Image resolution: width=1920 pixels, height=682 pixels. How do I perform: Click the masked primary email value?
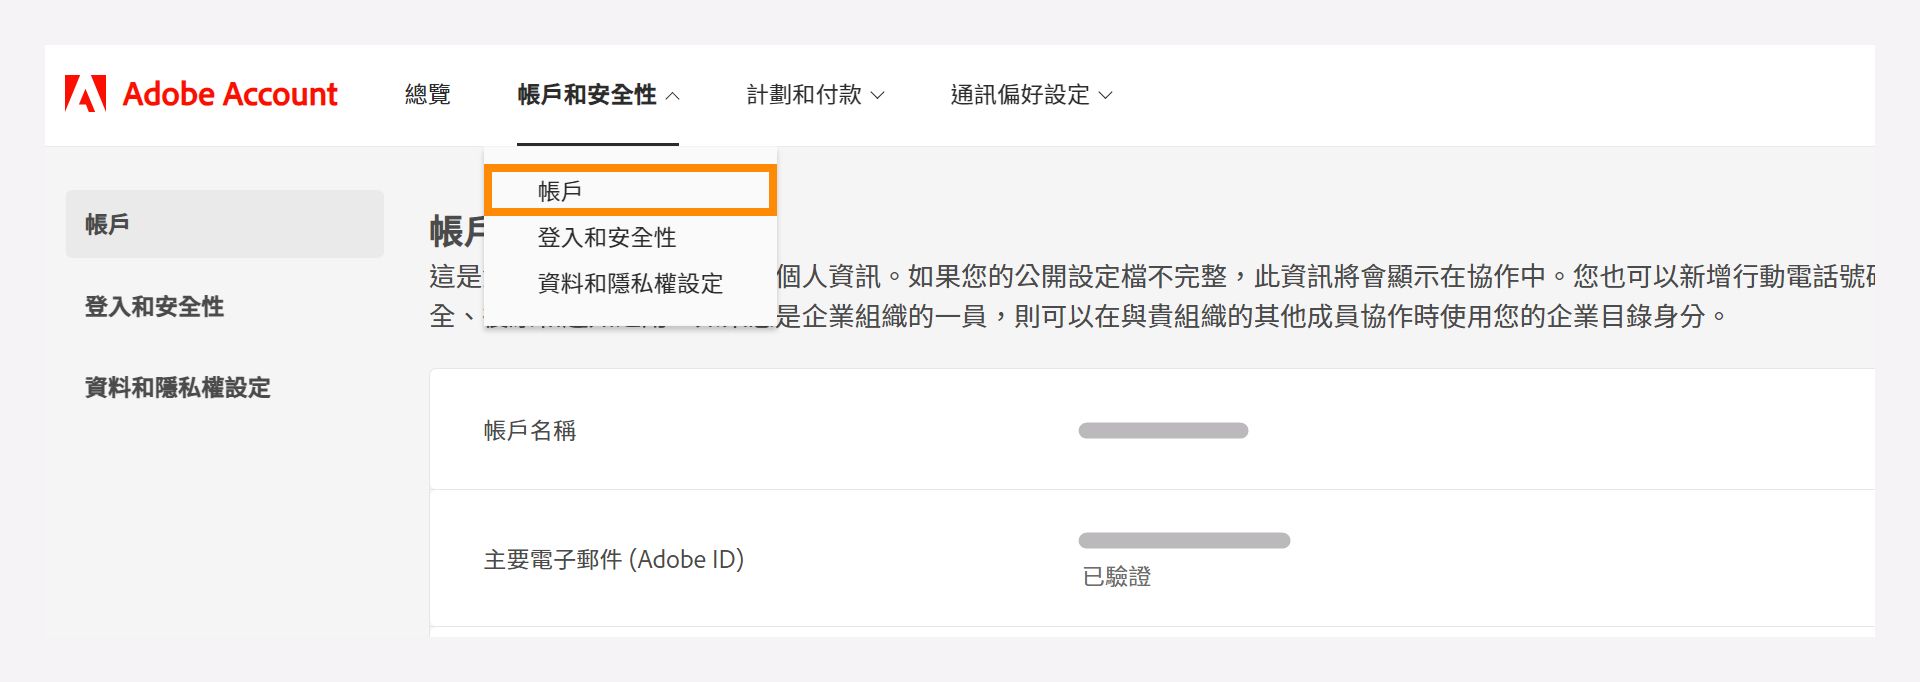point(1185,540)
